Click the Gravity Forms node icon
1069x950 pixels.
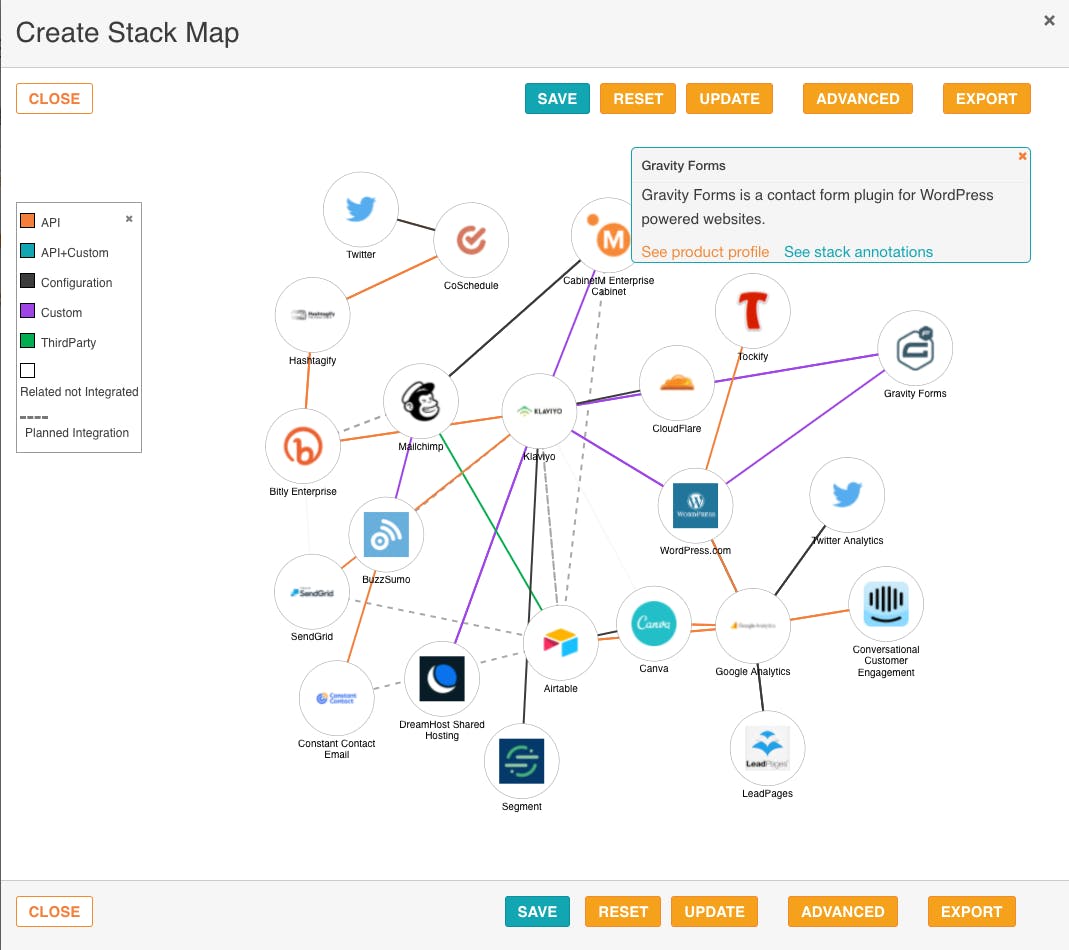click(915, 348)
